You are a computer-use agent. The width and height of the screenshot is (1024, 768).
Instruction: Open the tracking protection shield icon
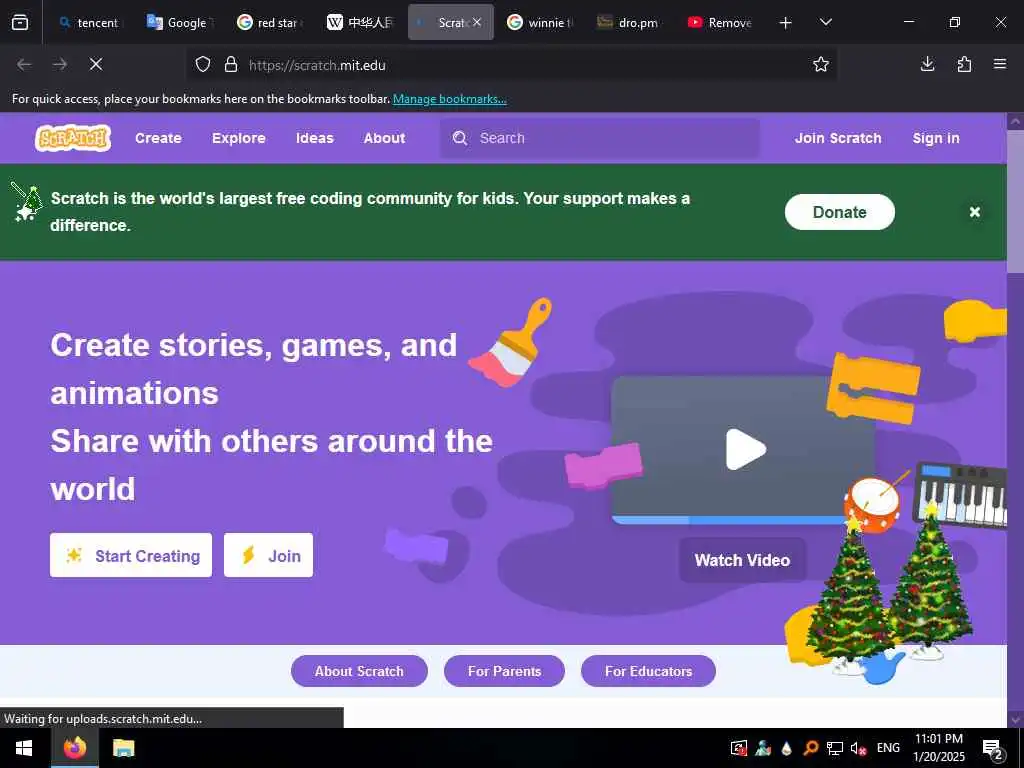(203, 65)
